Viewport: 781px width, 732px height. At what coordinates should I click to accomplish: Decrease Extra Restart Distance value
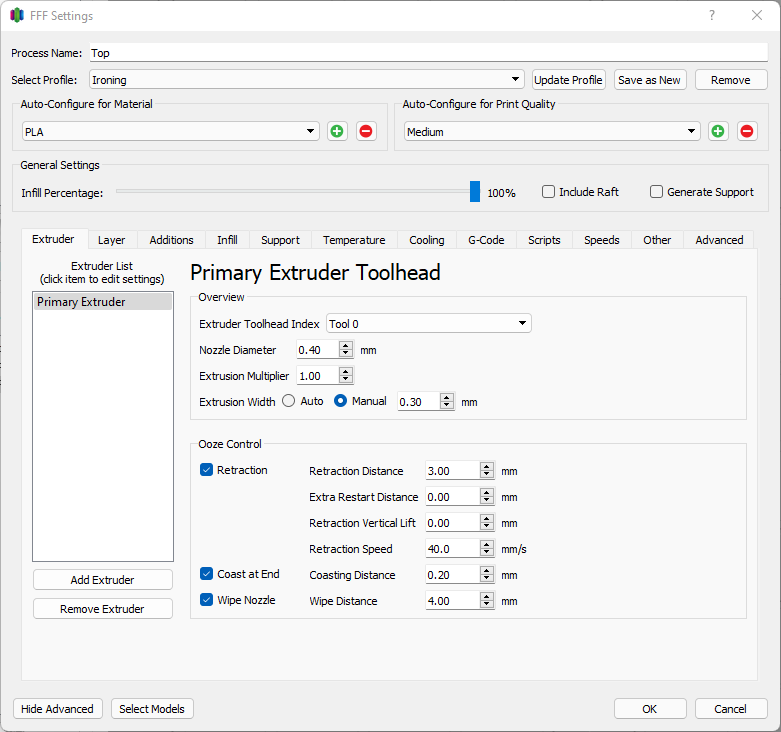[x=487, y=500]
